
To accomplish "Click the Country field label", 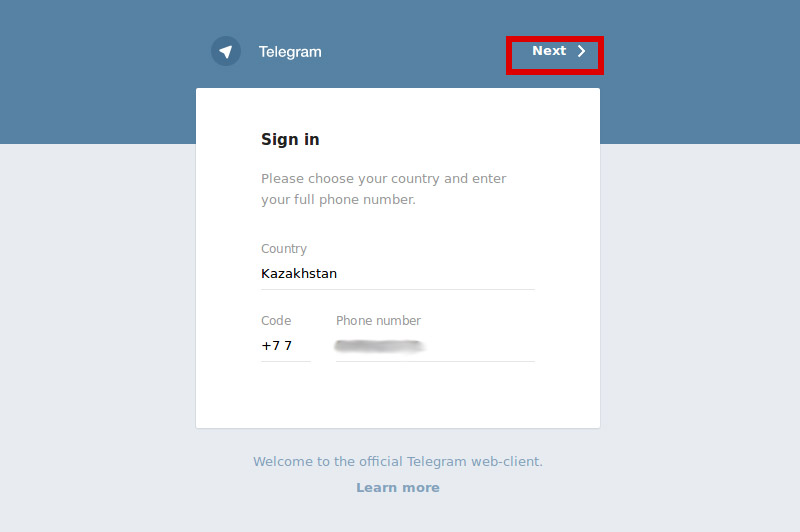I will point(284,248).
